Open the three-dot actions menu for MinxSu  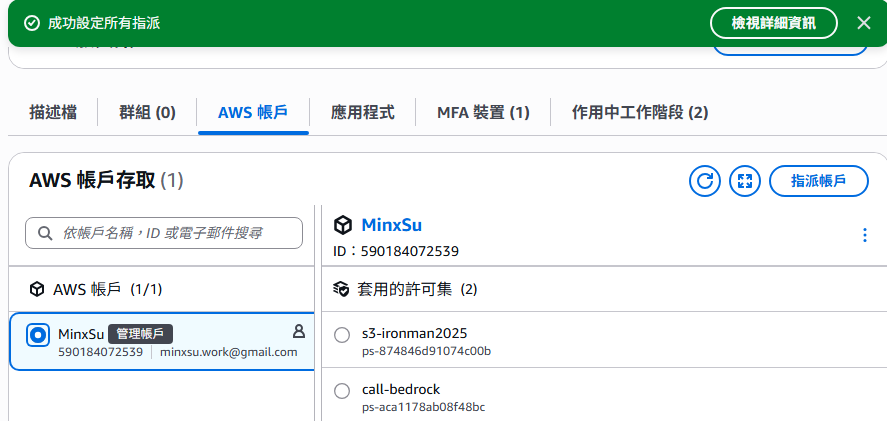pyautogui.click(x=864, y=235)
